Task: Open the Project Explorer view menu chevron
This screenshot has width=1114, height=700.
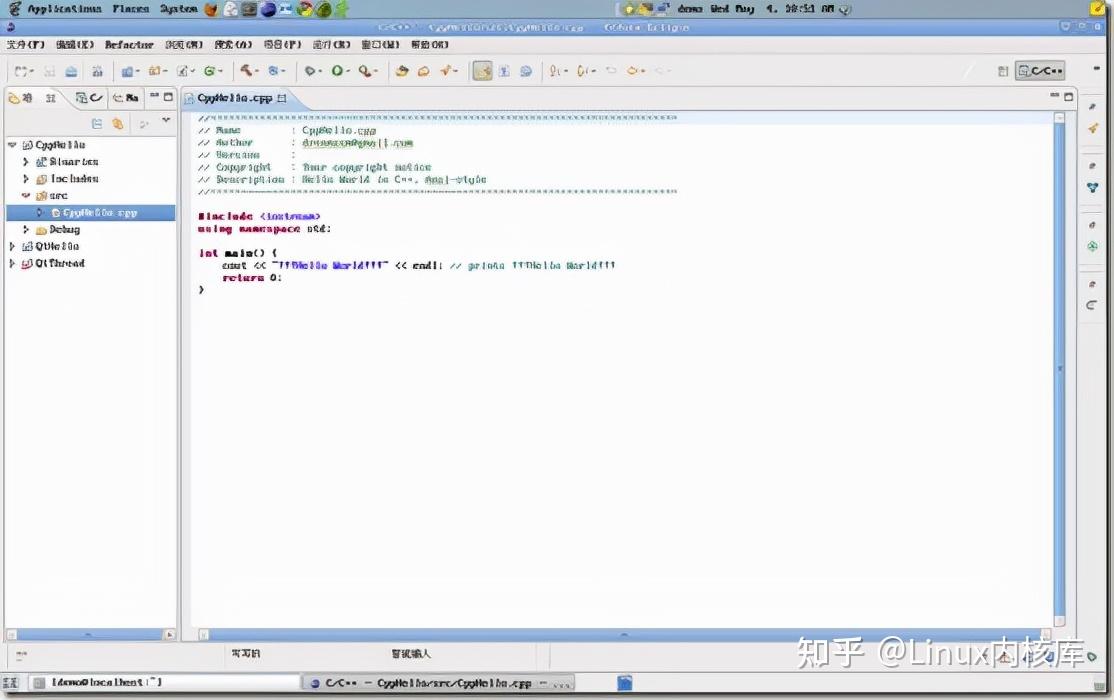Action: click(x=165, y=122)
